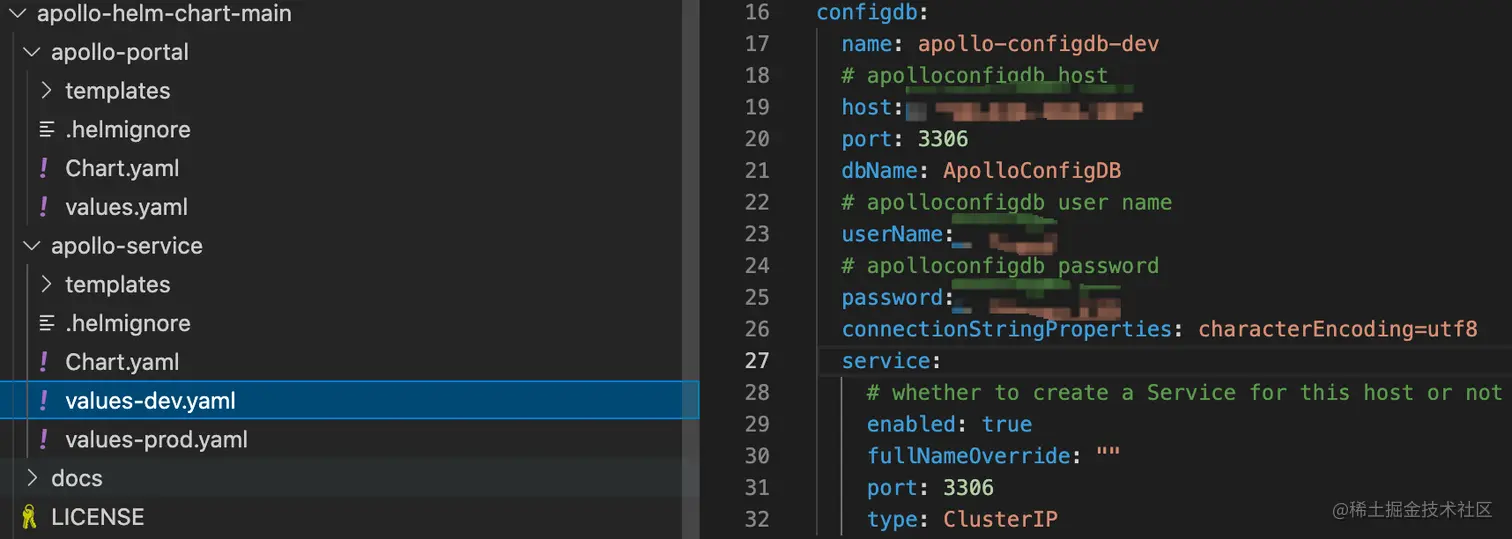This screenshot has height=539, width=1512.
Task: Open values.yaml in apollo-portal
Action: coord(127,207)
